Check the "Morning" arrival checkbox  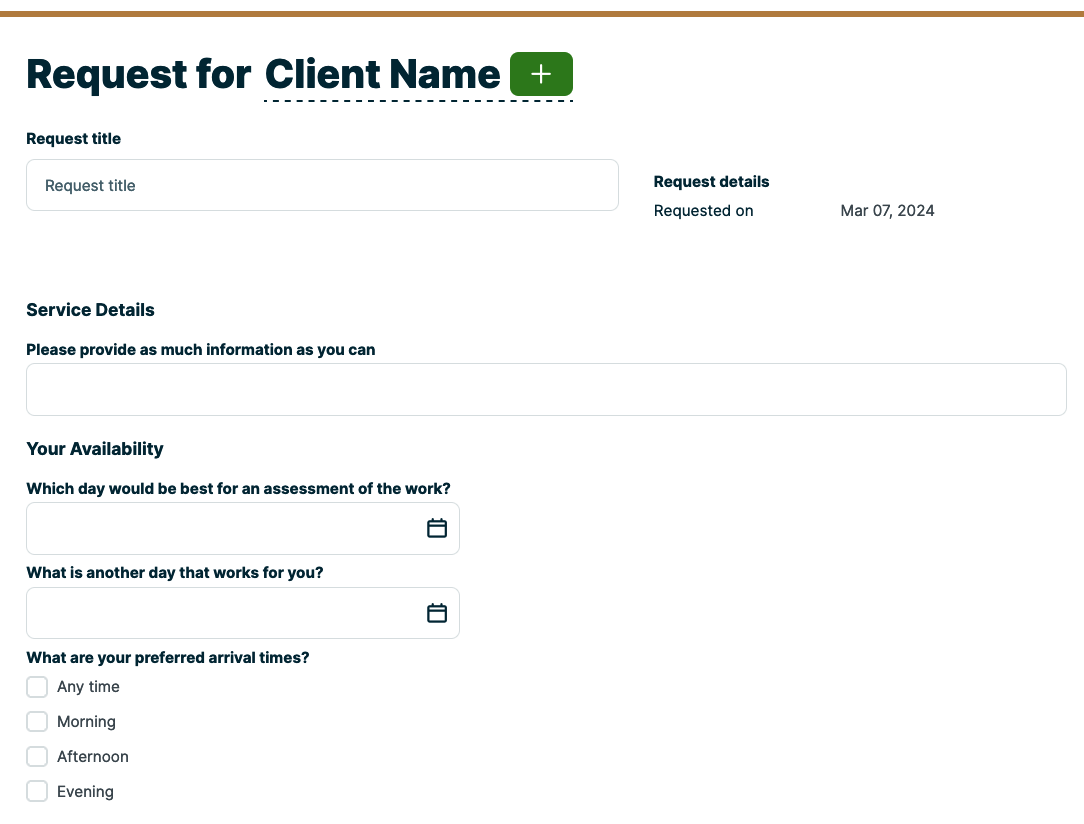coord(37,721)
